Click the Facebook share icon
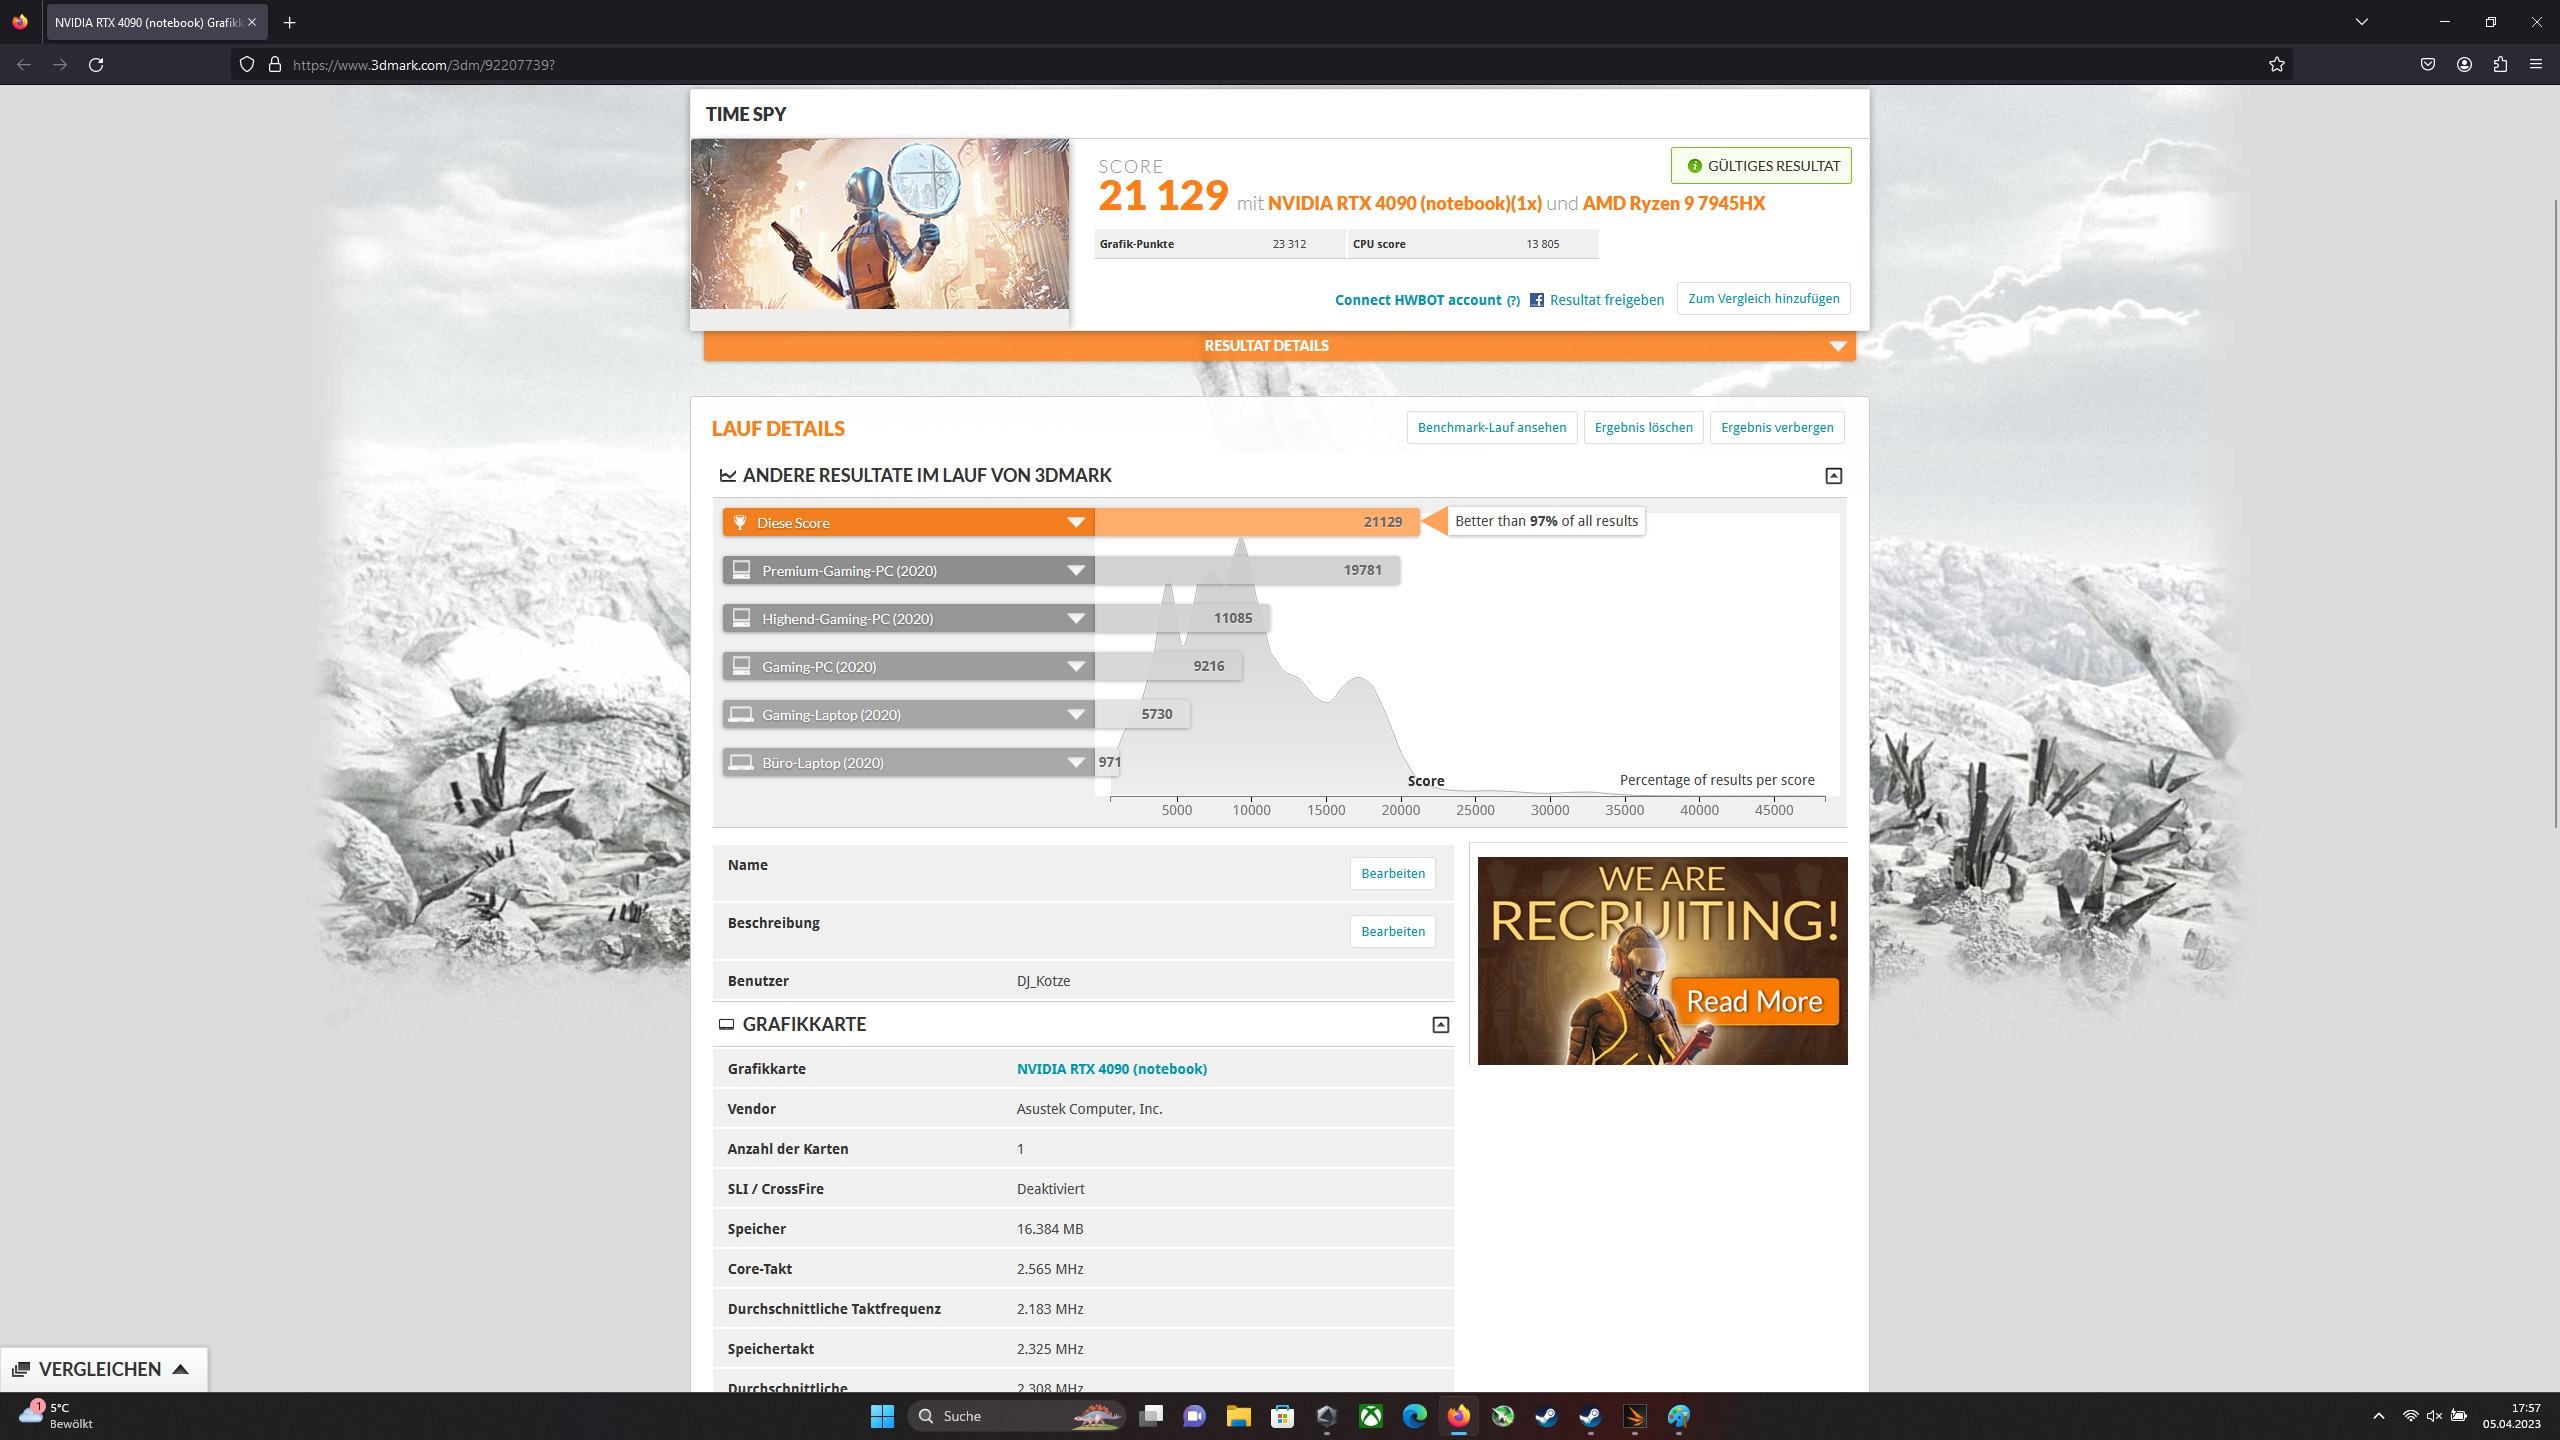This screenshot has height=1440, width=2560. tap(1537, 300)
